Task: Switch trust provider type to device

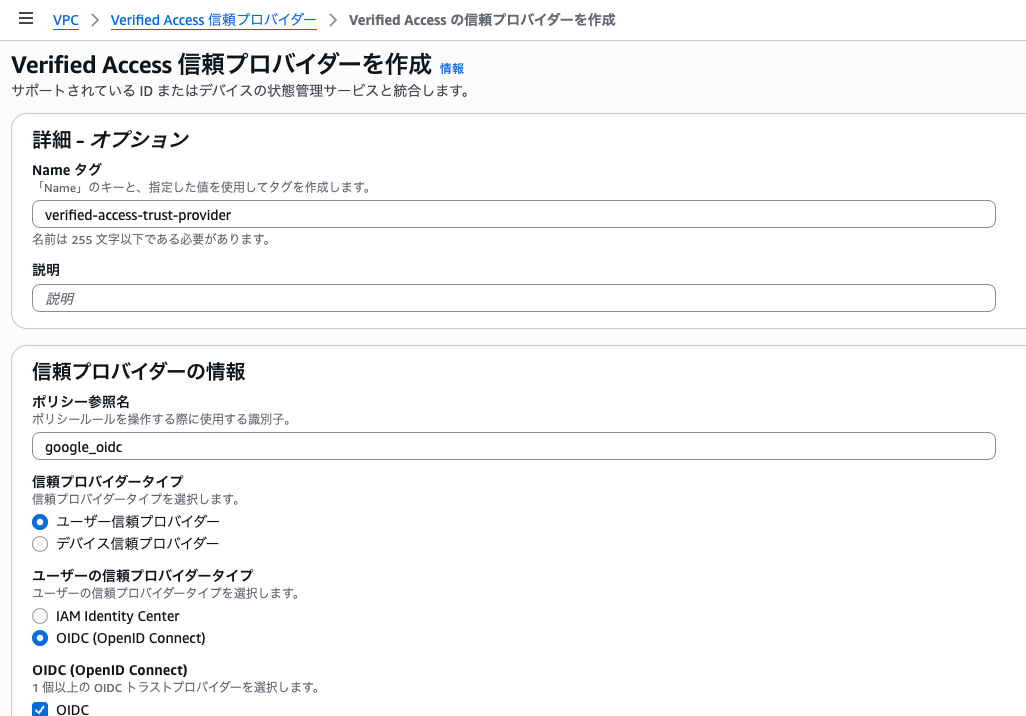Action: pos(39,543)
